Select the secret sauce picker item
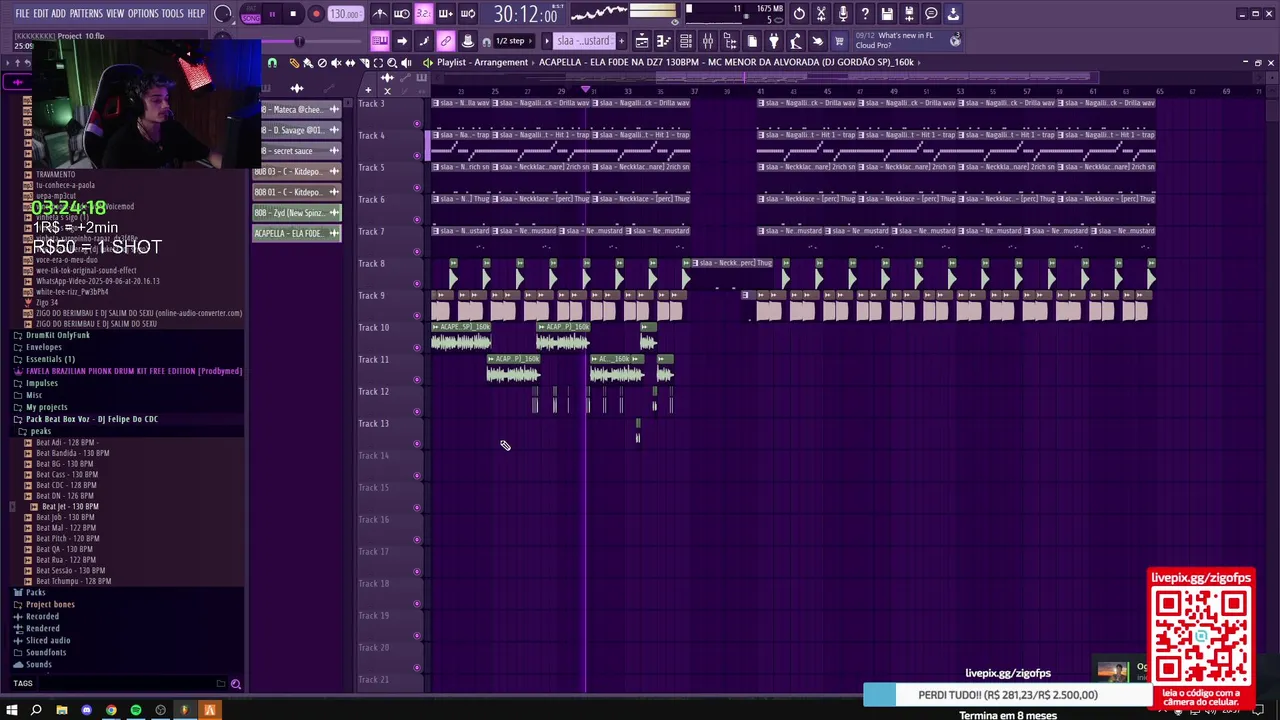The height and width of the screenshot is (720, 1280). pos(297,151)
